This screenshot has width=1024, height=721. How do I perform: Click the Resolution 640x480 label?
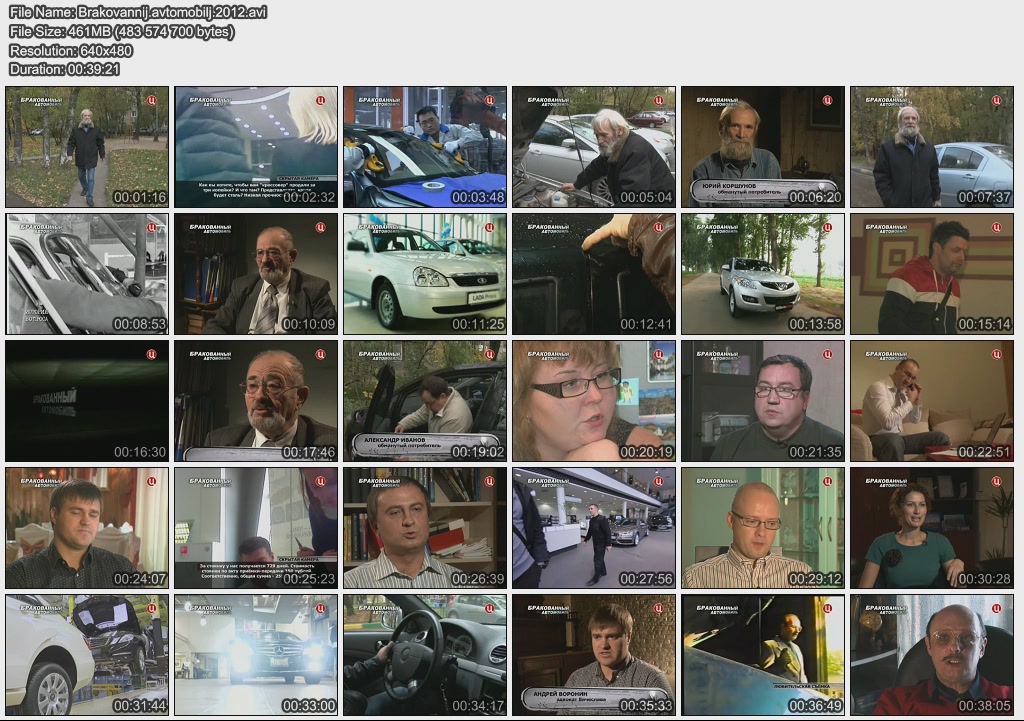[71, 50]
